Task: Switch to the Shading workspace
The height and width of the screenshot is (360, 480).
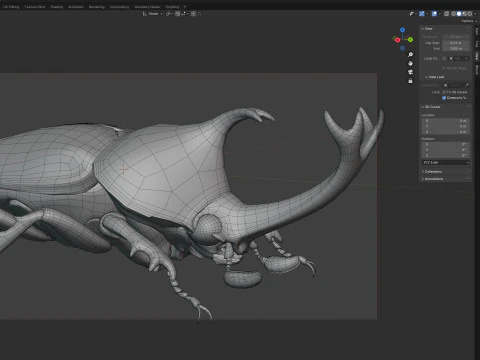Action: [57, 7]
